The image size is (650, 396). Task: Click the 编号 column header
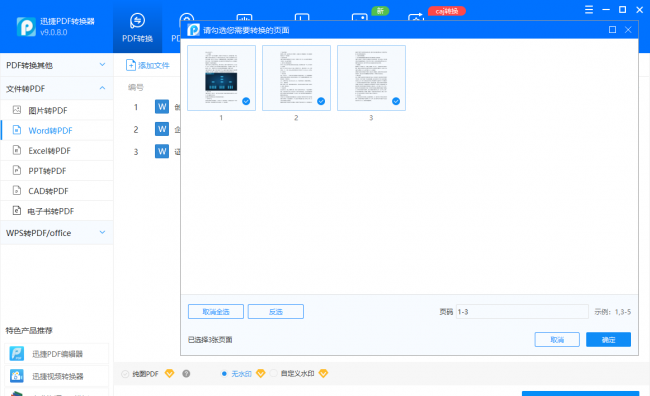[136, 87]
